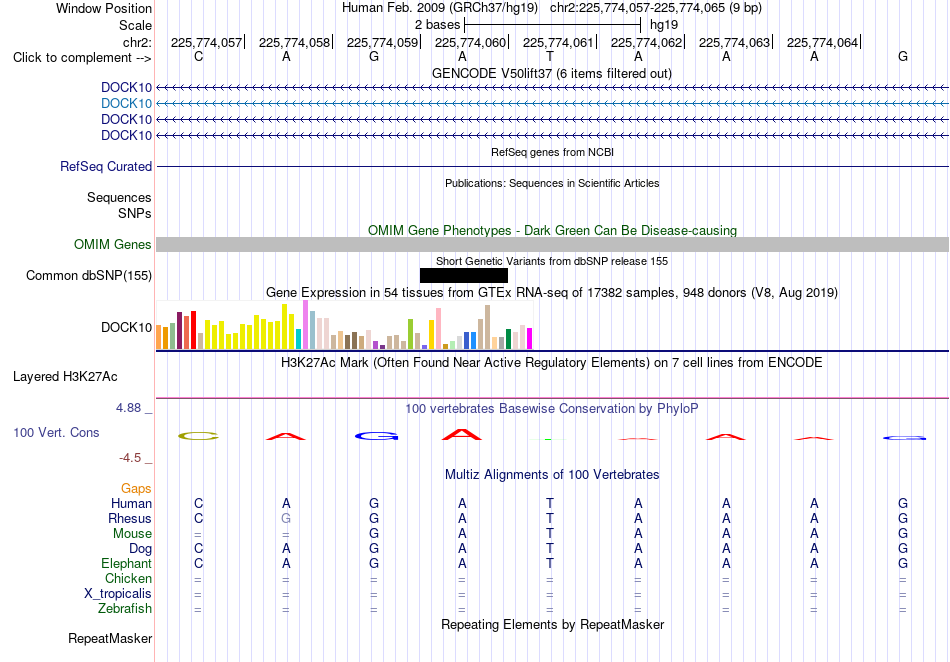Click the cyan bar in GTEx chart
This screenshot has height=662, width=950.
(x=299, y=339)
